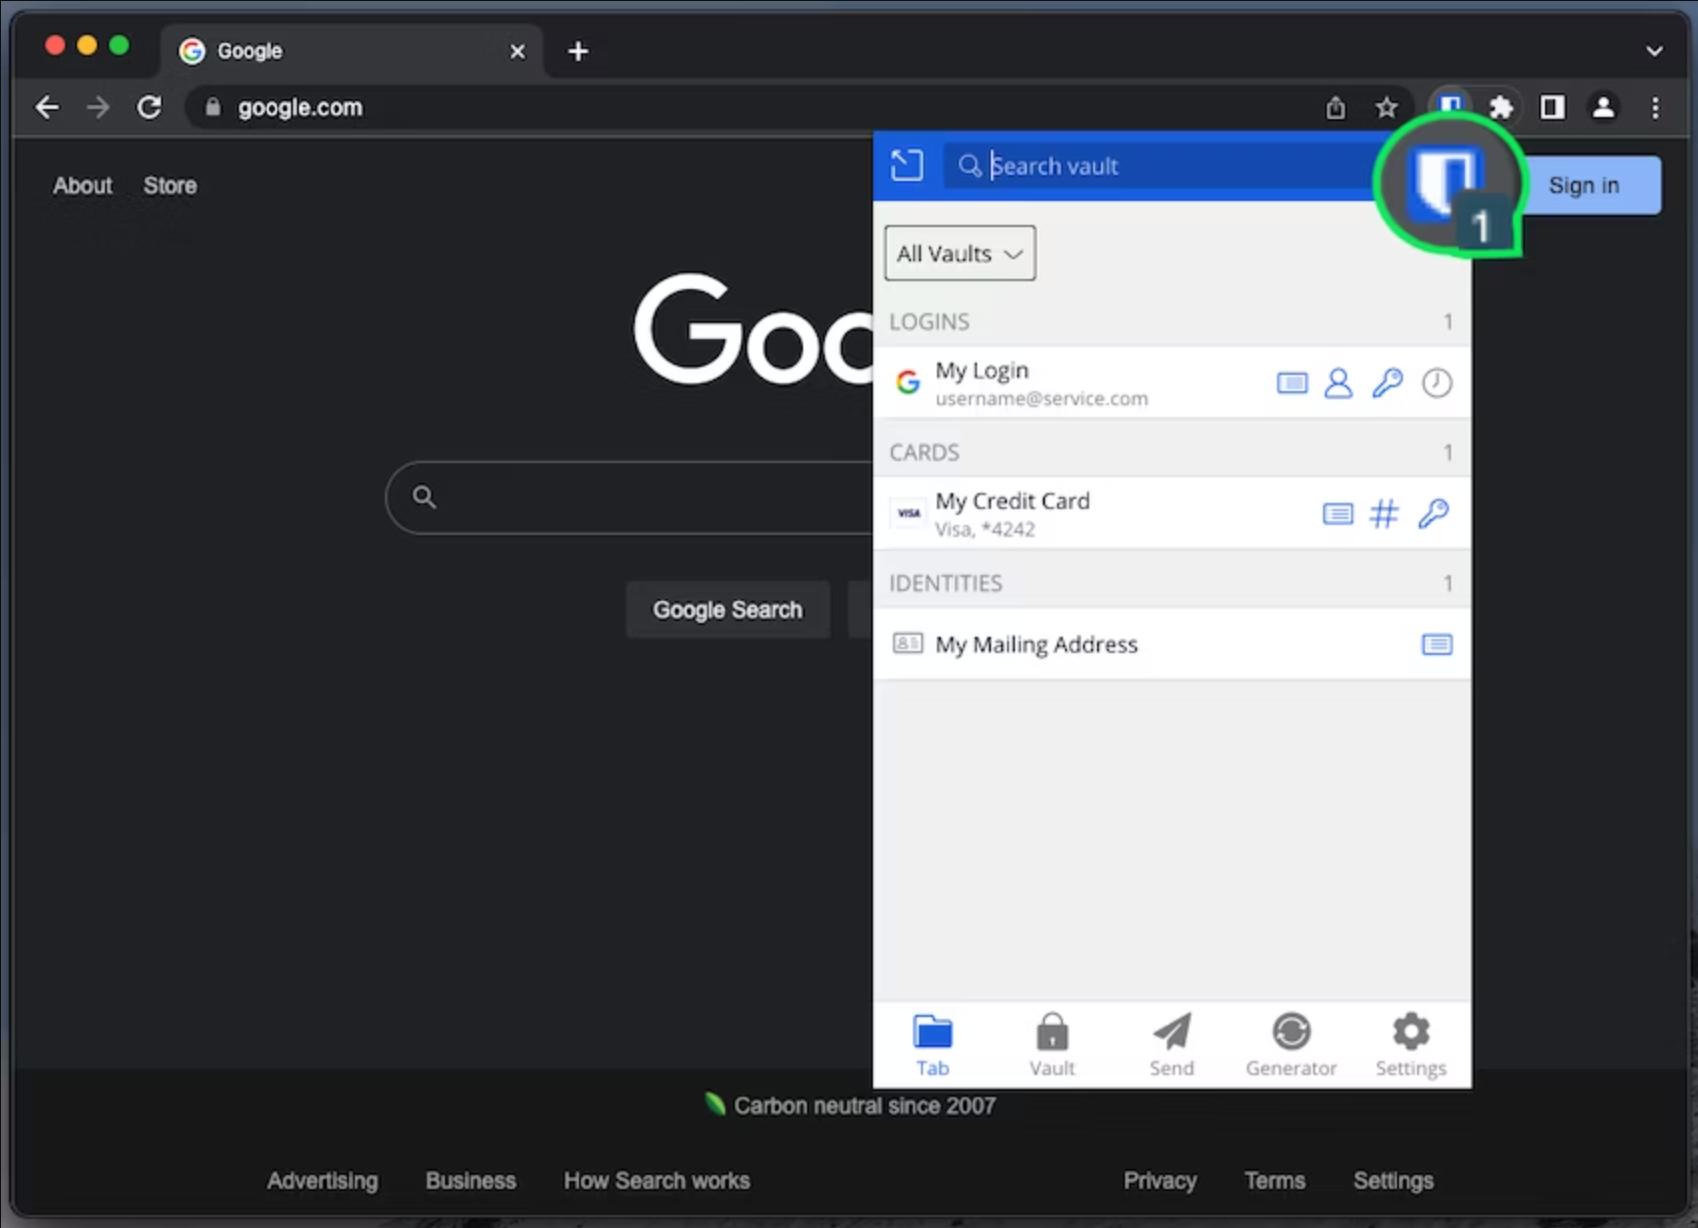The width and height of the screenshot is (1698, 1228).
Task: Open the Generator tab
Action: (1291, 1045)
